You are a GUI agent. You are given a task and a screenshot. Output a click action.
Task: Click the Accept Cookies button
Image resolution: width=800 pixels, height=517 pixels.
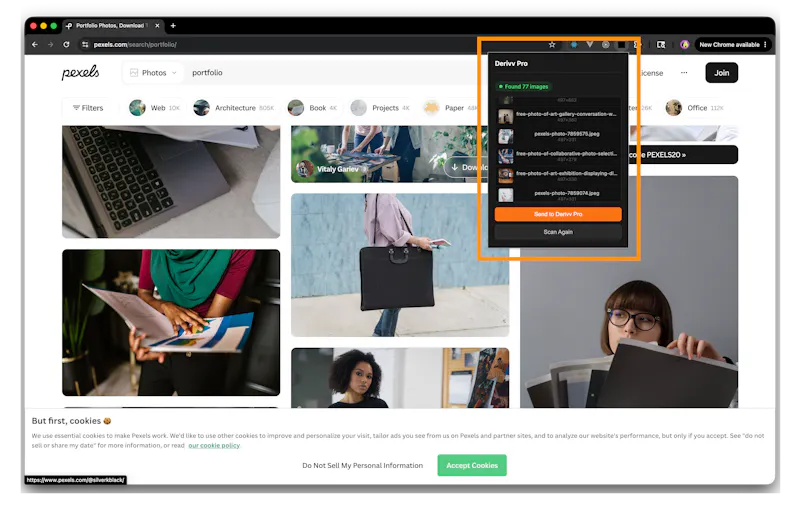(x=472, y=465)
